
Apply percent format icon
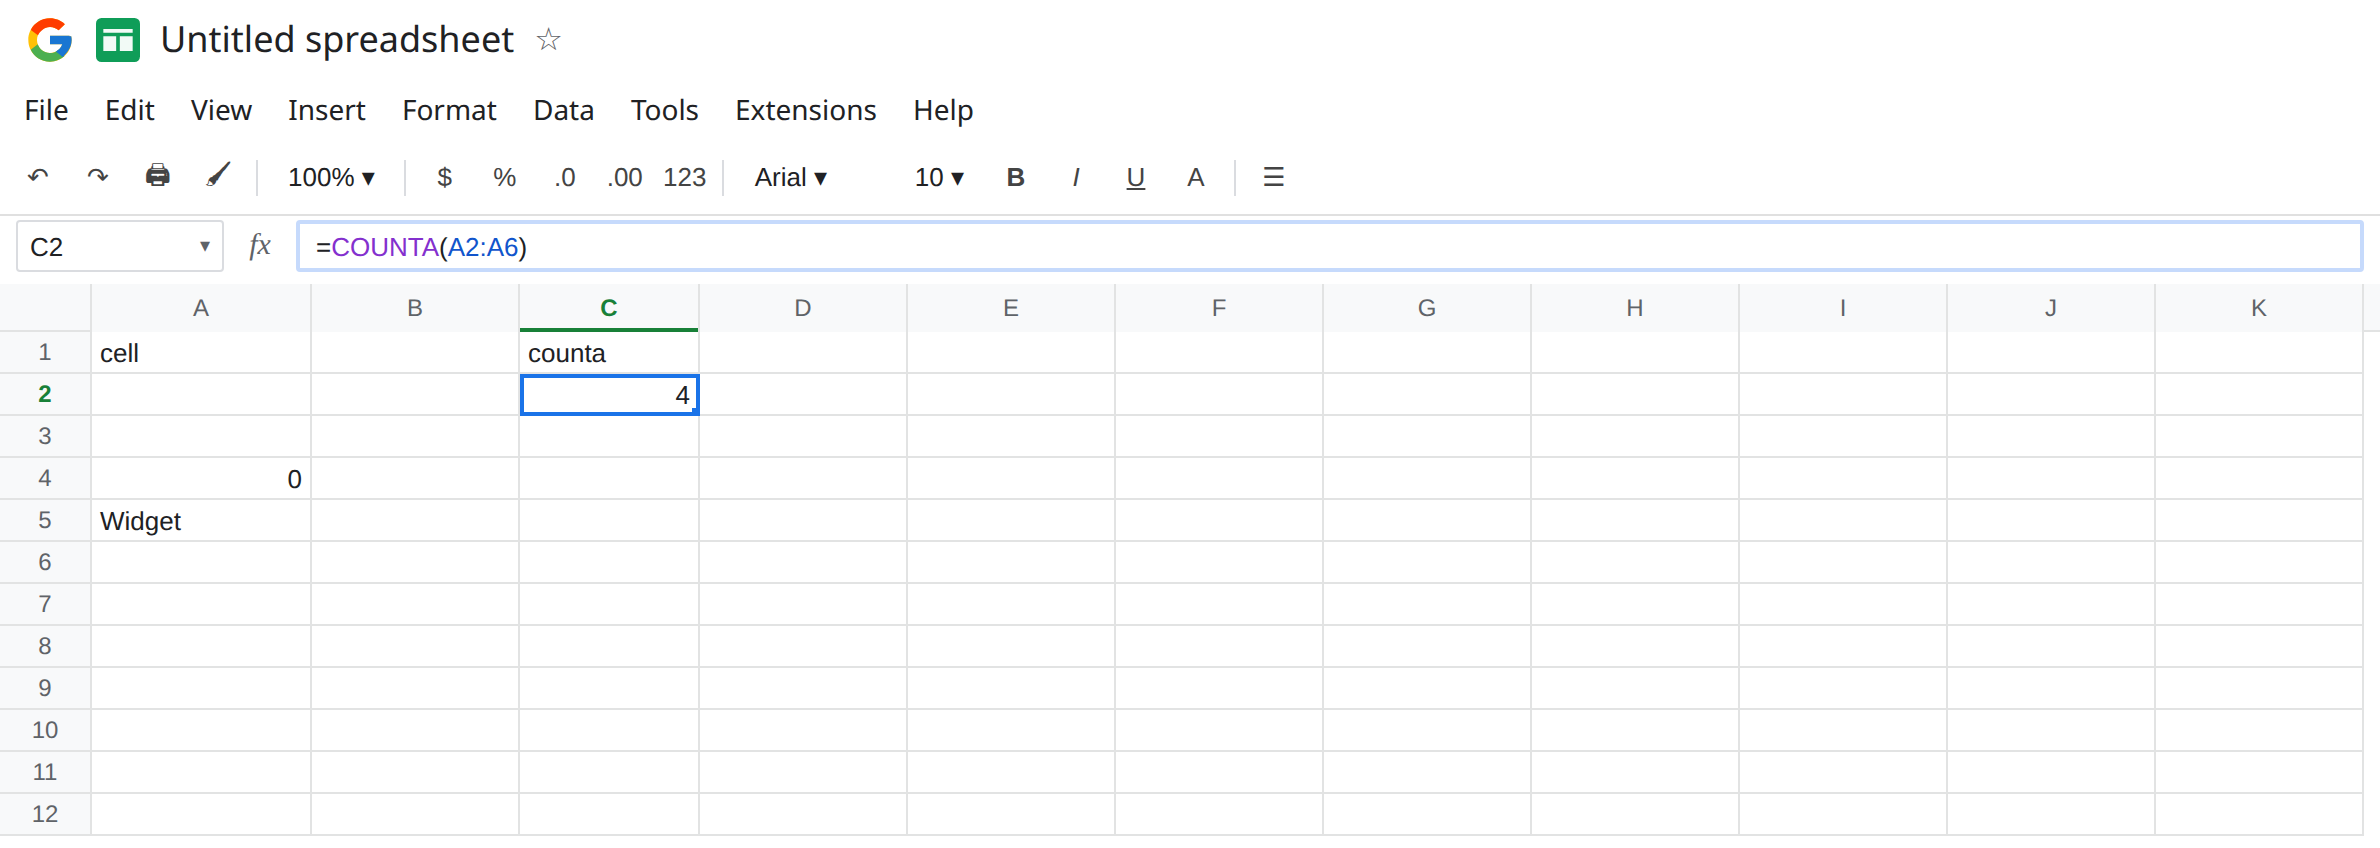click(x=504, y=177)
